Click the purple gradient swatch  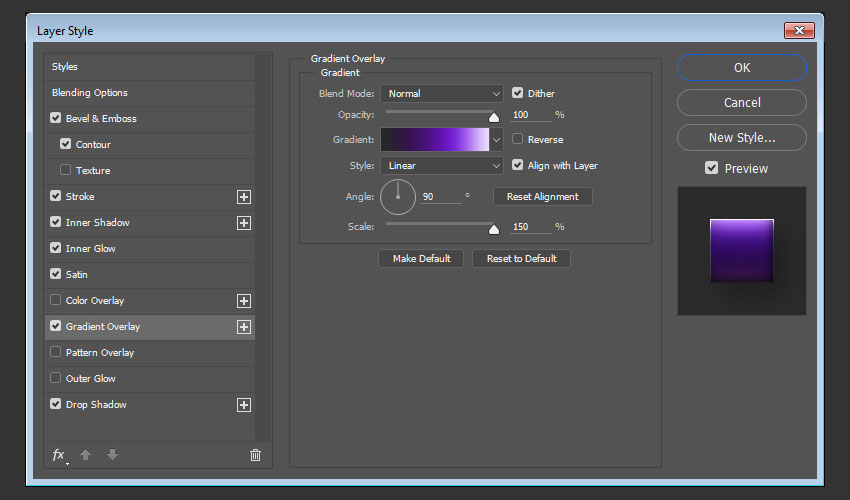[434, 140]
